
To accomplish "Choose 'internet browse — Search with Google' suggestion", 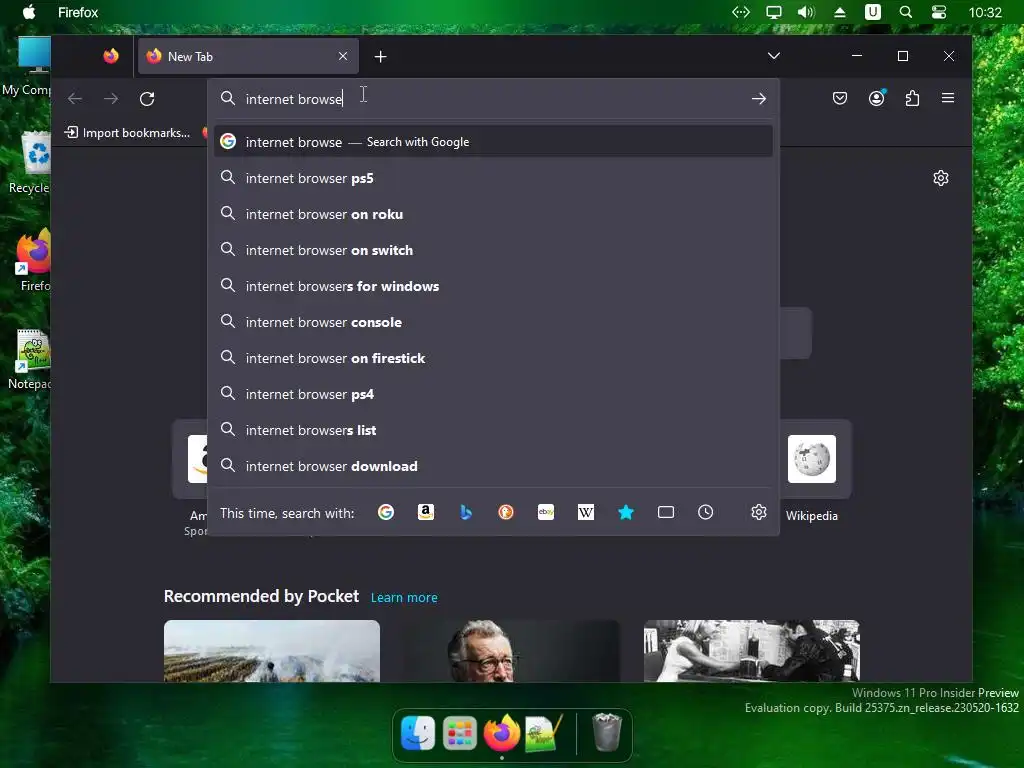I will (493, 142).
